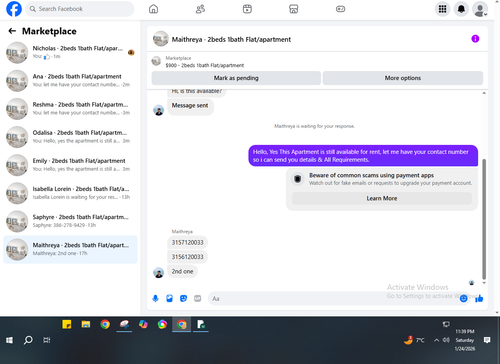The image size is (500, 364).
Task: Open the Friends icon in top navigation
Action: (x=200, y=9)
